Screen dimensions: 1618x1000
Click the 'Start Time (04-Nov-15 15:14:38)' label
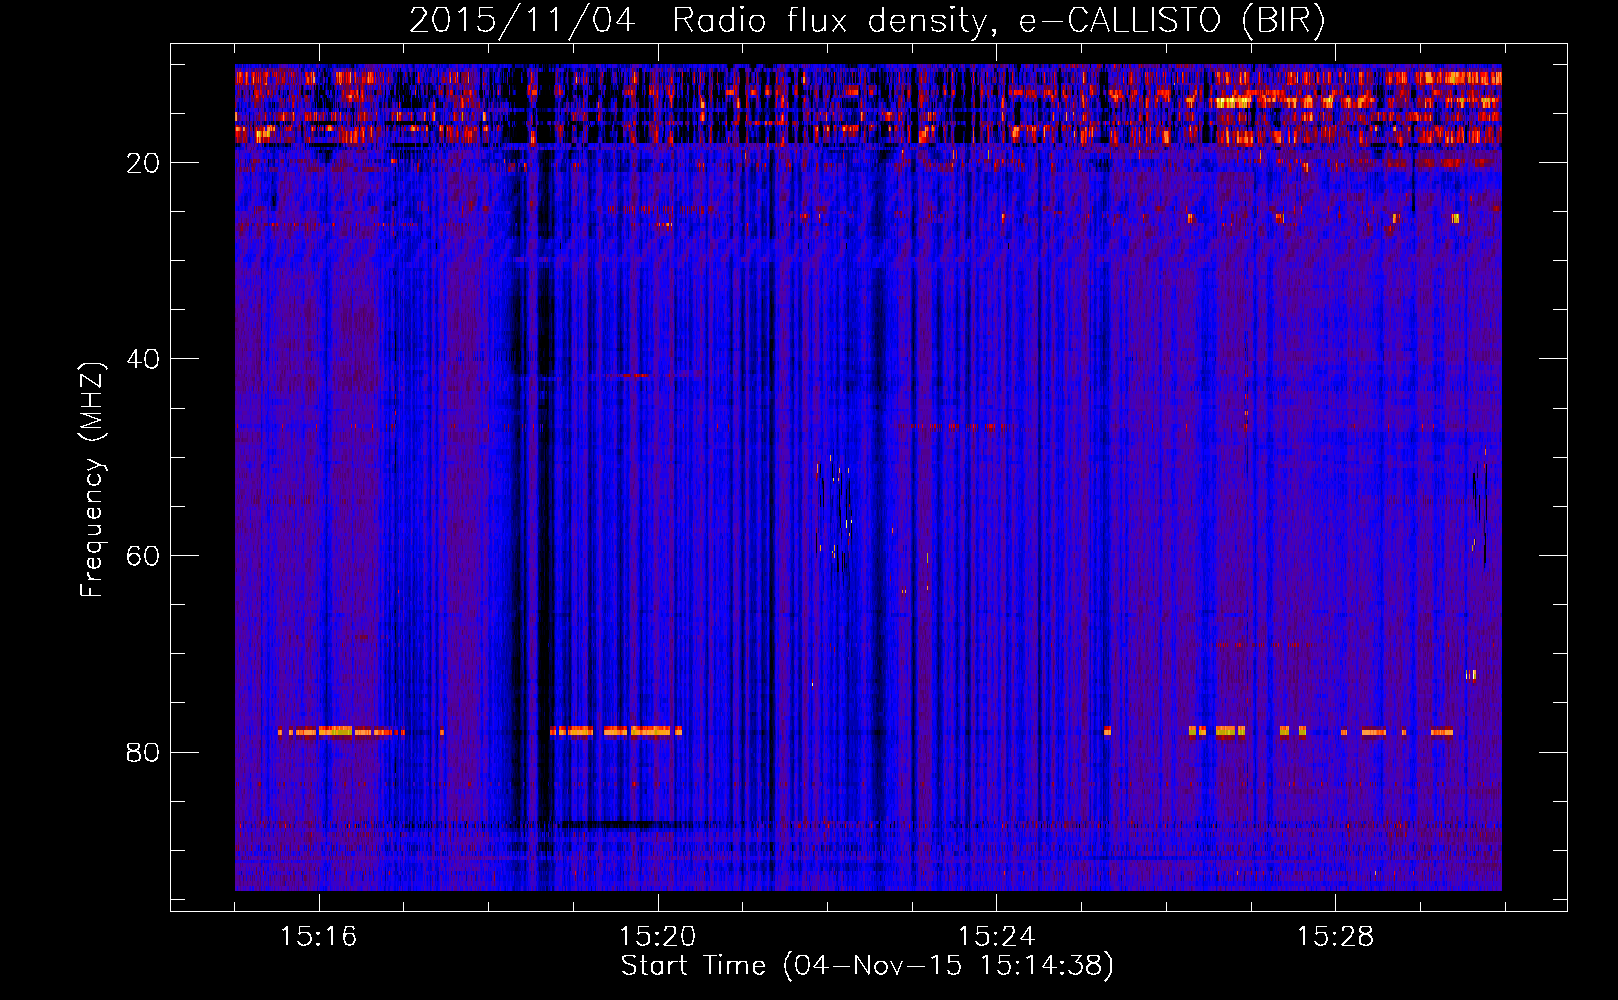867,966
